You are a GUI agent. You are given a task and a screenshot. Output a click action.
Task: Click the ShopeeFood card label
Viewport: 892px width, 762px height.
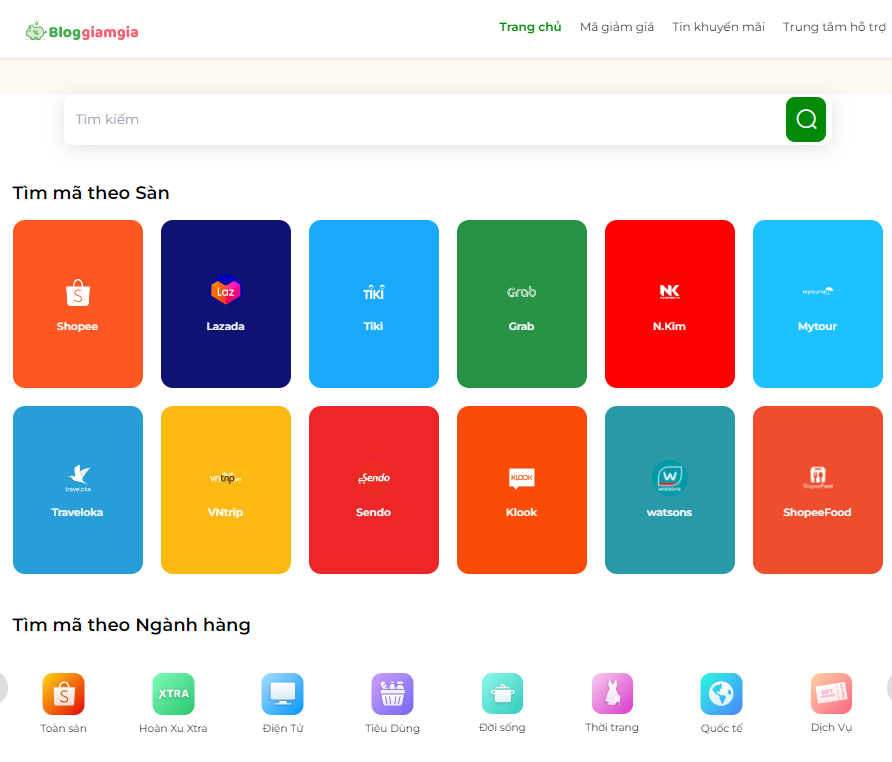pos(817,512)
